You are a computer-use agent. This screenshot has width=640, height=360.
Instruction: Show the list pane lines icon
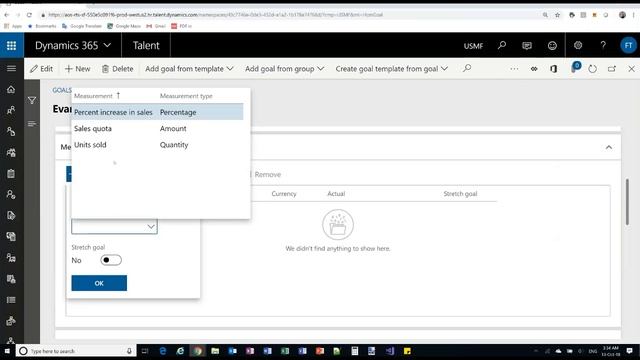pyautogui.click(x=32, y=124)
